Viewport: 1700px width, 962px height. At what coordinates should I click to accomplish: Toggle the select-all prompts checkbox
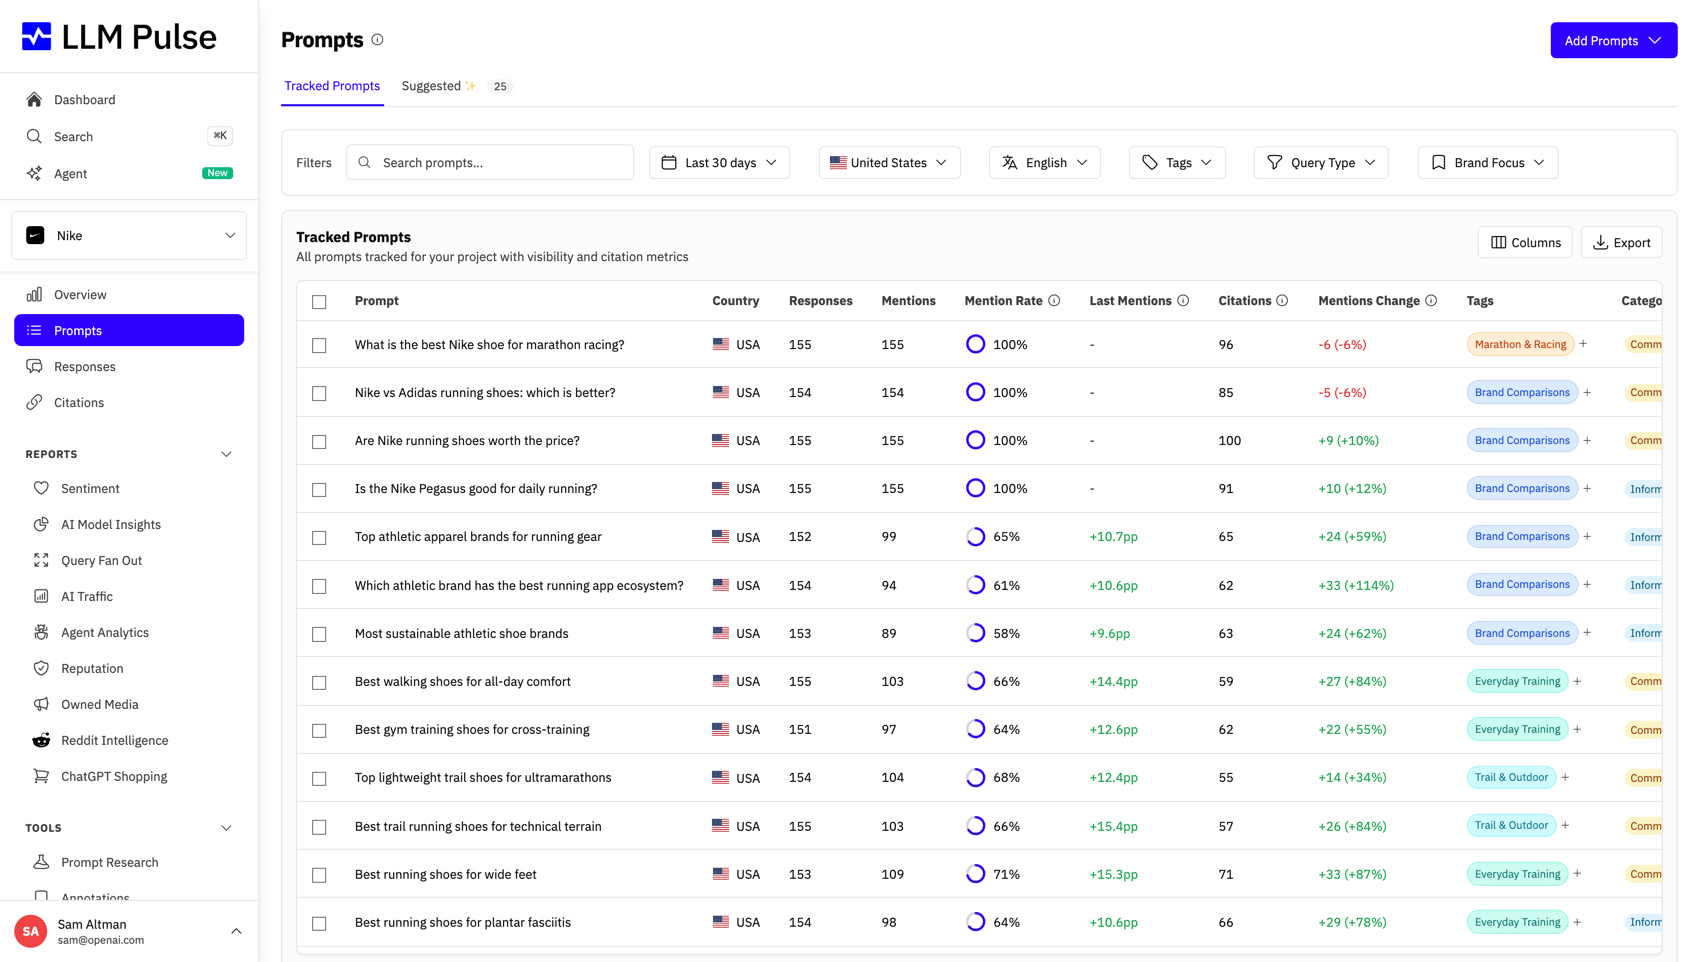point(319,302)
